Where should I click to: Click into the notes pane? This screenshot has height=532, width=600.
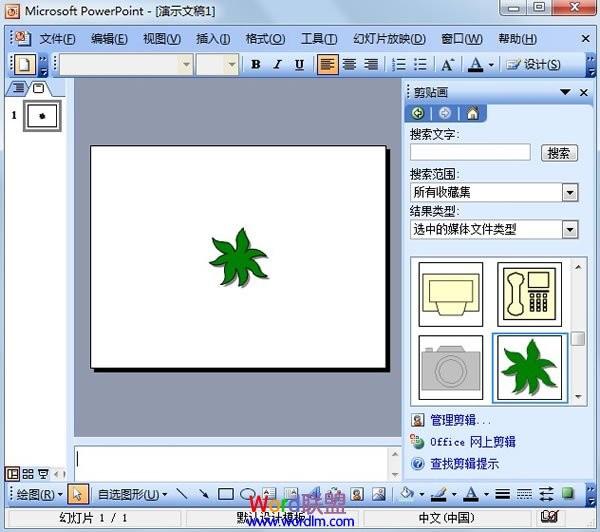tap(232, 464)
